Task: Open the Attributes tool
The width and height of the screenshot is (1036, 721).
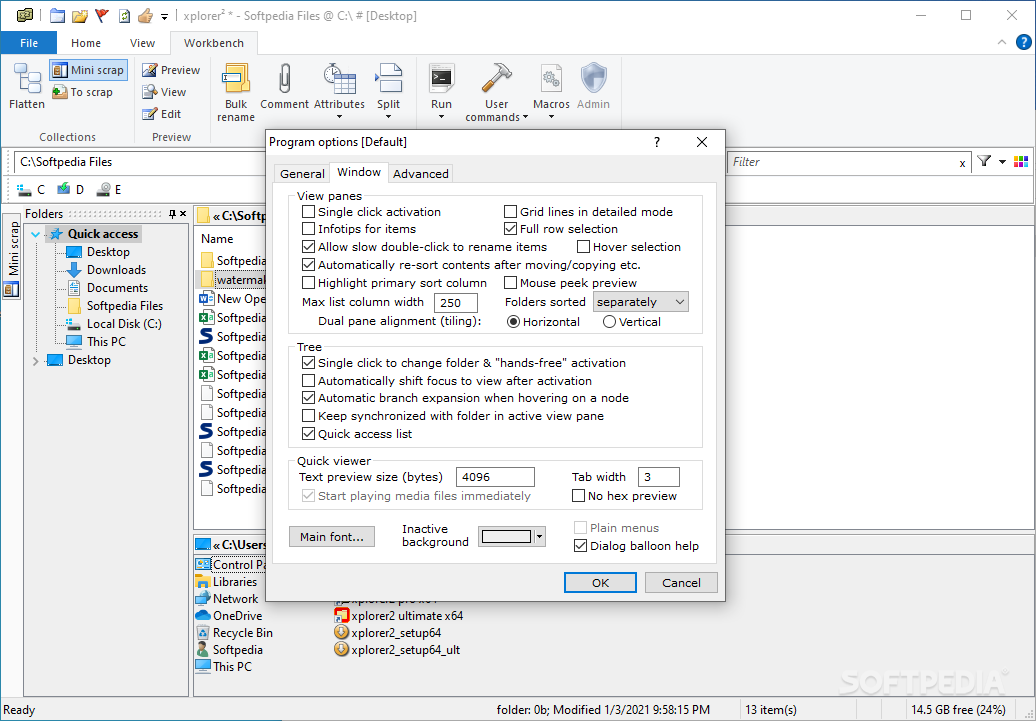Action: click(339, 86)
